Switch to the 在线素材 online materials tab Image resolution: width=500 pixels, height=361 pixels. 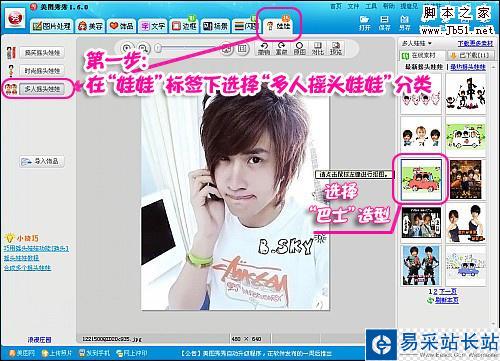[x=422, y=55]
